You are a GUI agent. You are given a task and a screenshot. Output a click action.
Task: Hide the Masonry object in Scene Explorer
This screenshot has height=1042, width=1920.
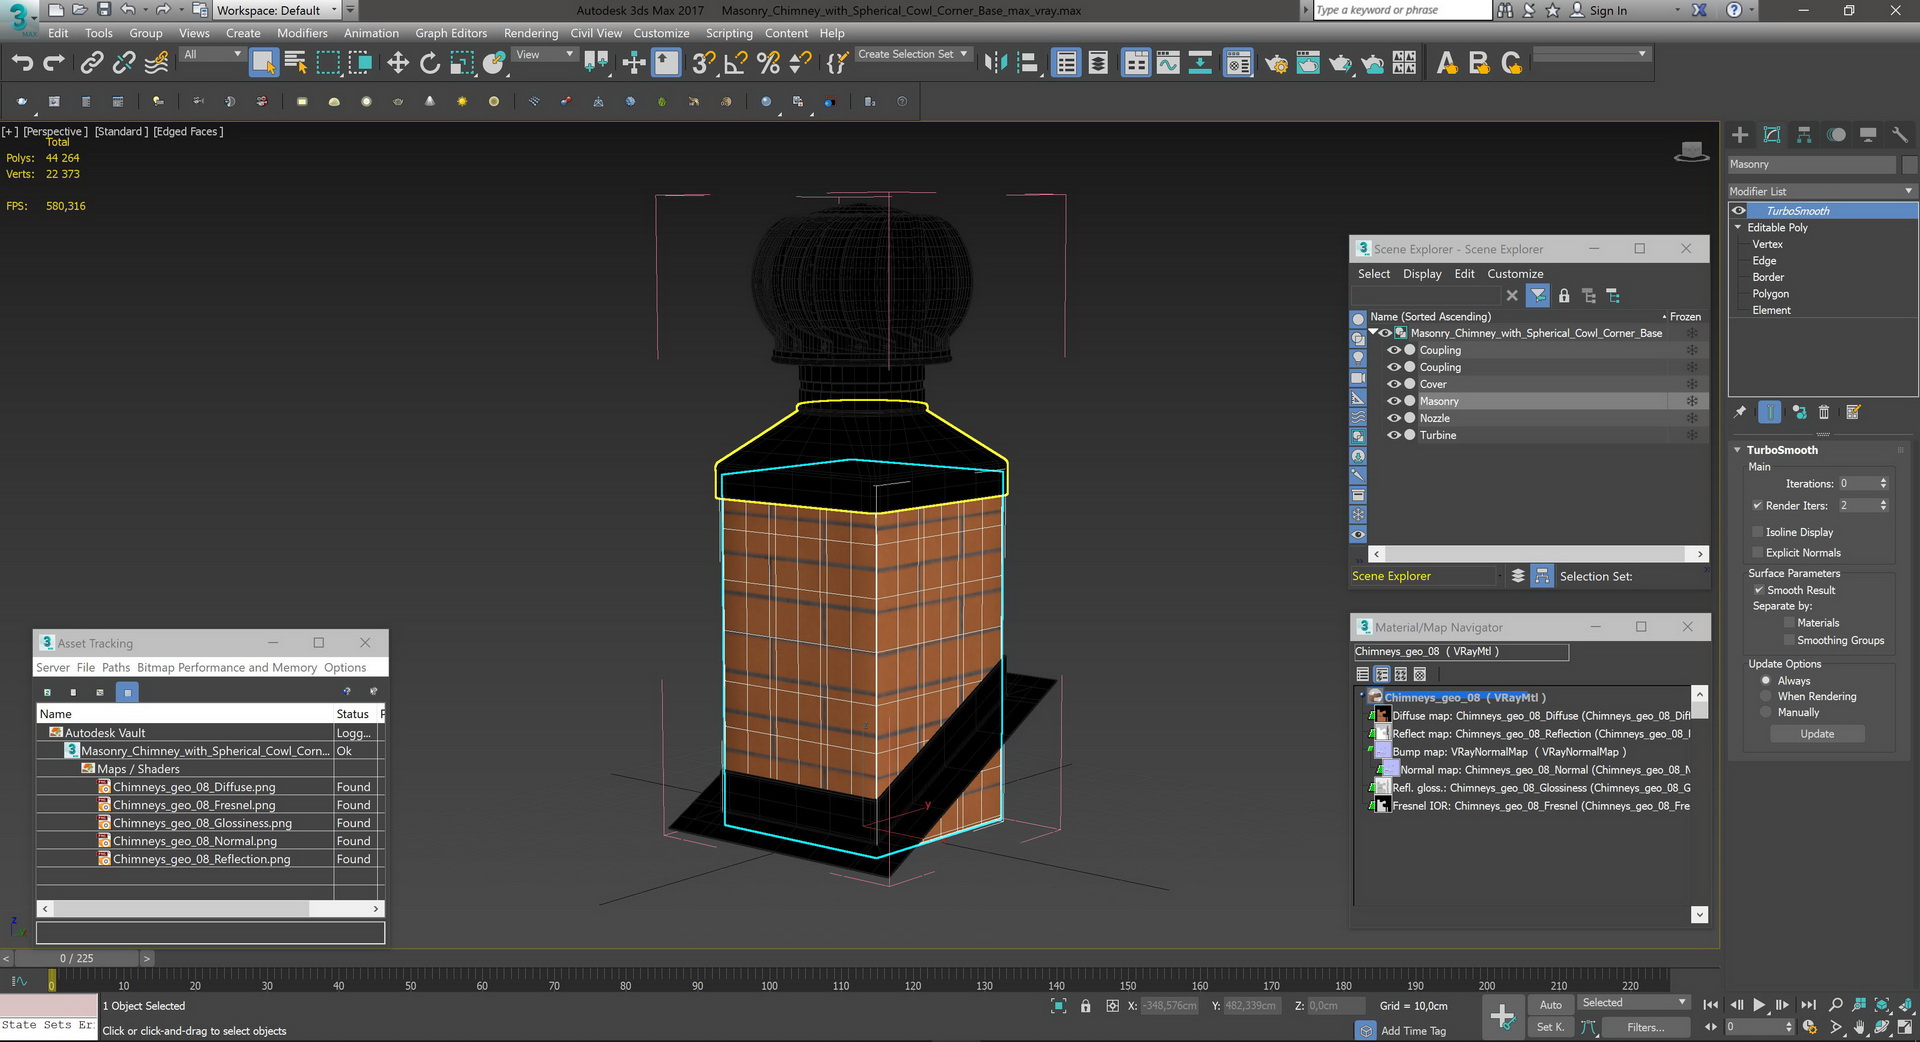(x=1393, y=401)
